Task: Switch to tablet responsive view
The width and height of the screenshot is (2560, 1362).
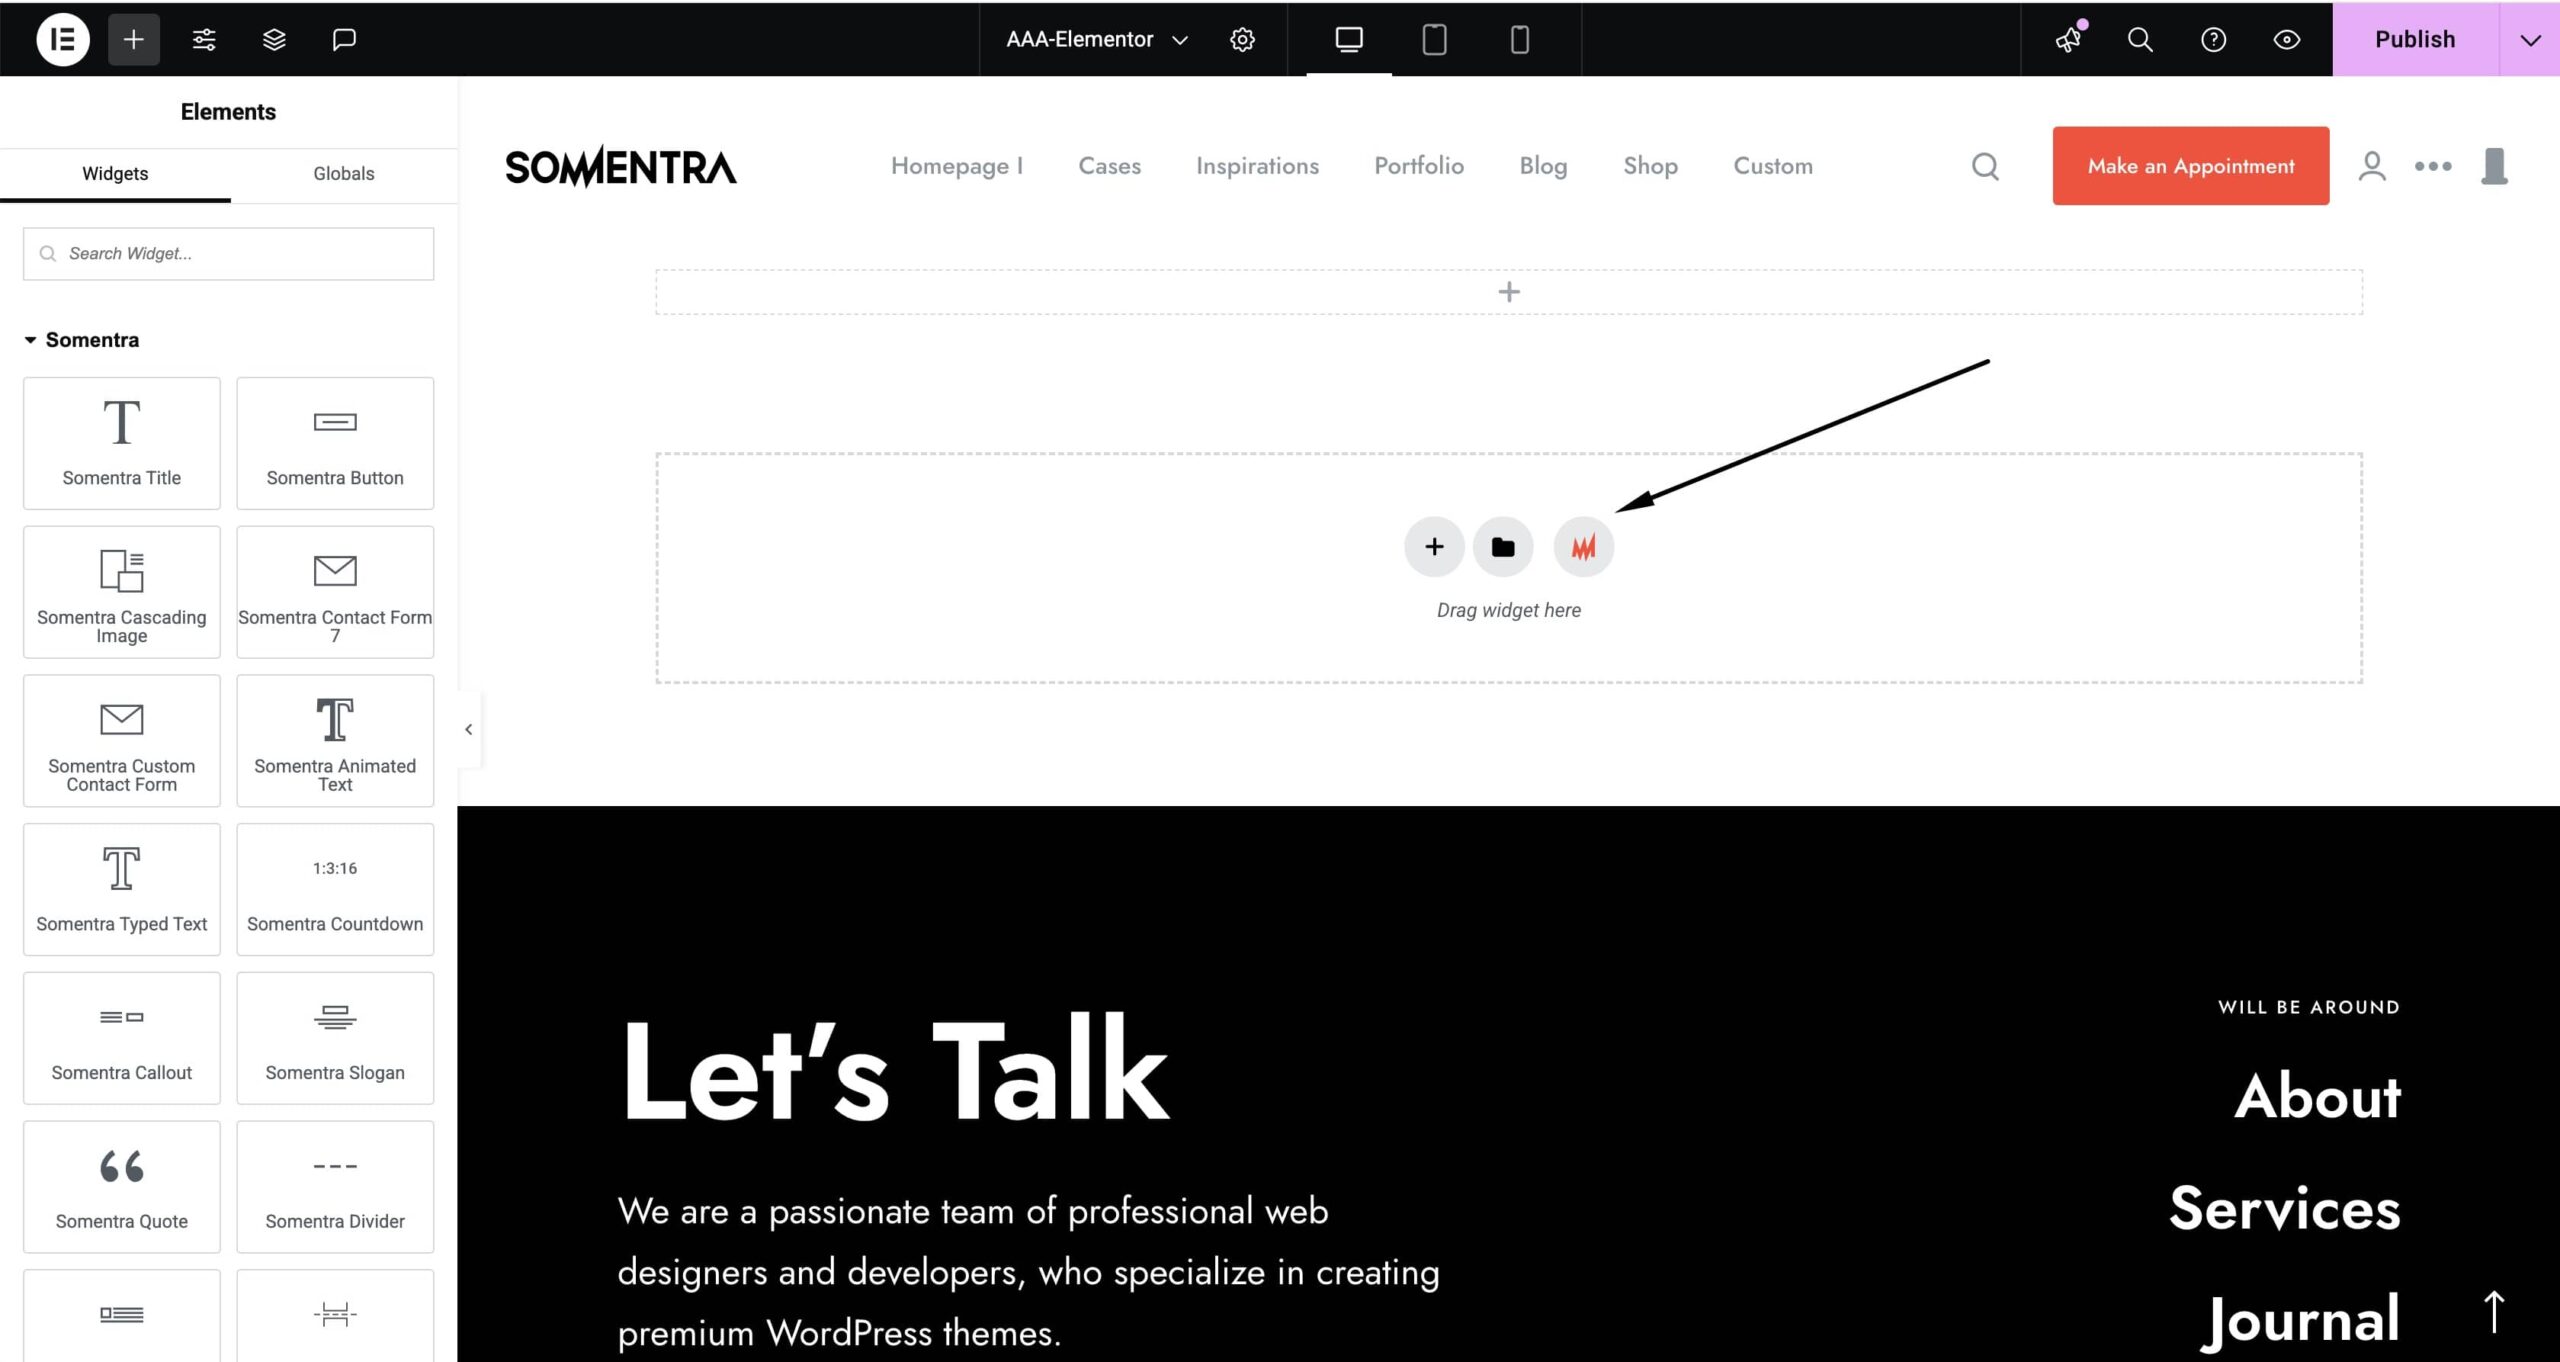Action: [x=1434, y=39]
